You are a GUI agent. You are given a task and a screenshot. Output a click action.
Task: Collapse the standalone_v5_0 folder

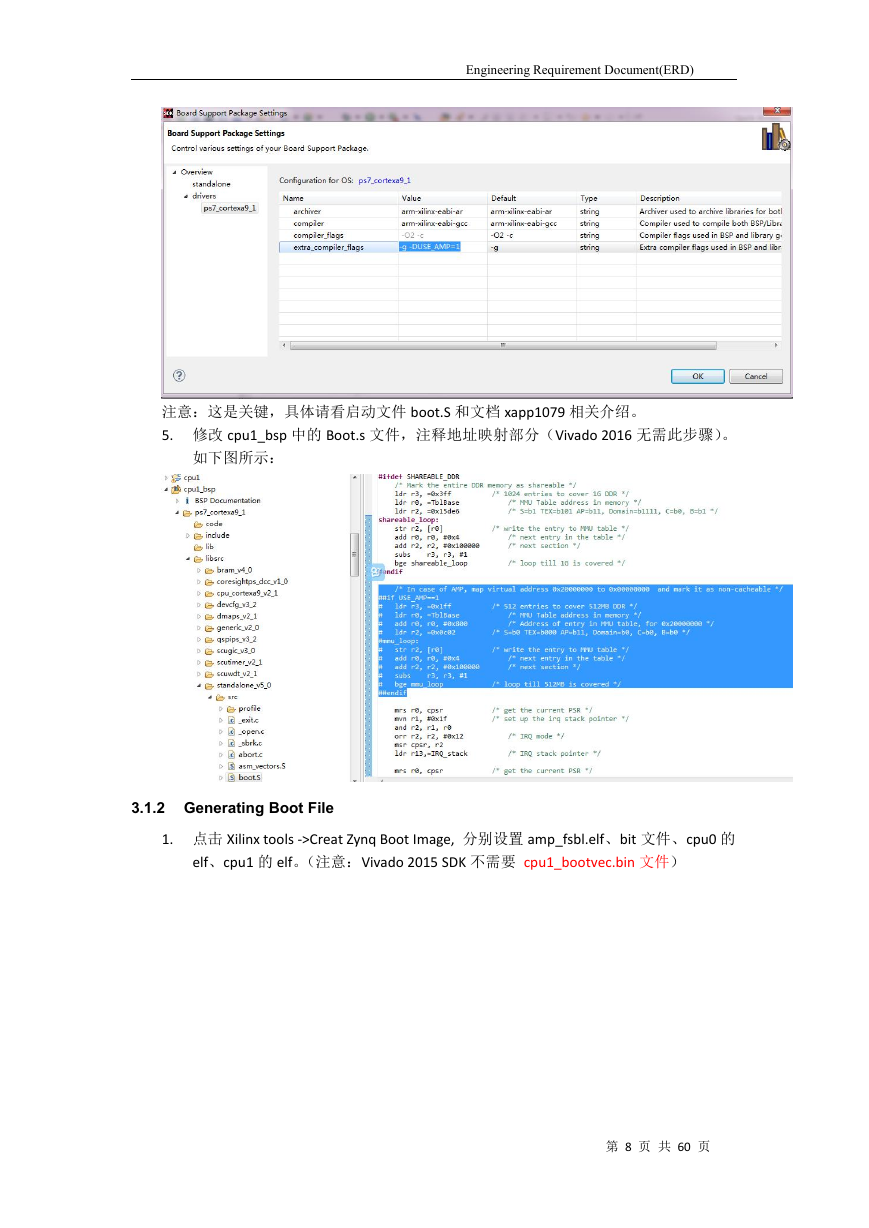point(199,685)
